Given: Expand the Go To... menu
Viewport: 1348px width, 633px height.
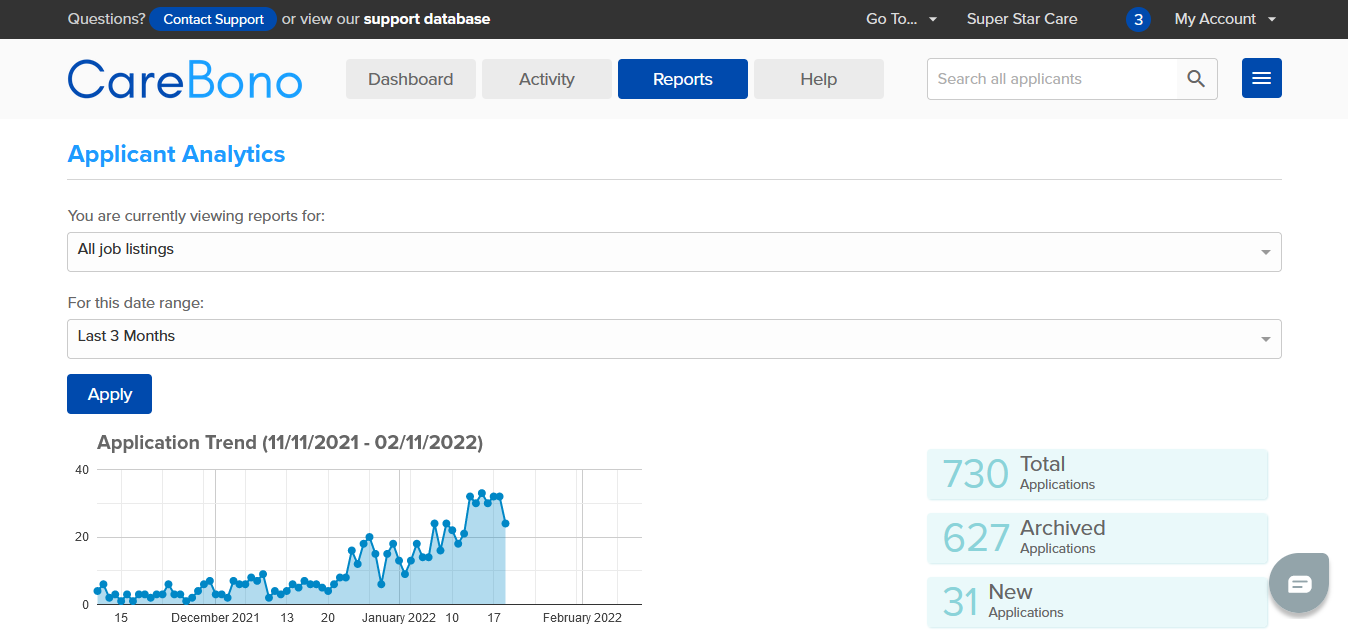Looking at the screenshot, I should [901, 19].
